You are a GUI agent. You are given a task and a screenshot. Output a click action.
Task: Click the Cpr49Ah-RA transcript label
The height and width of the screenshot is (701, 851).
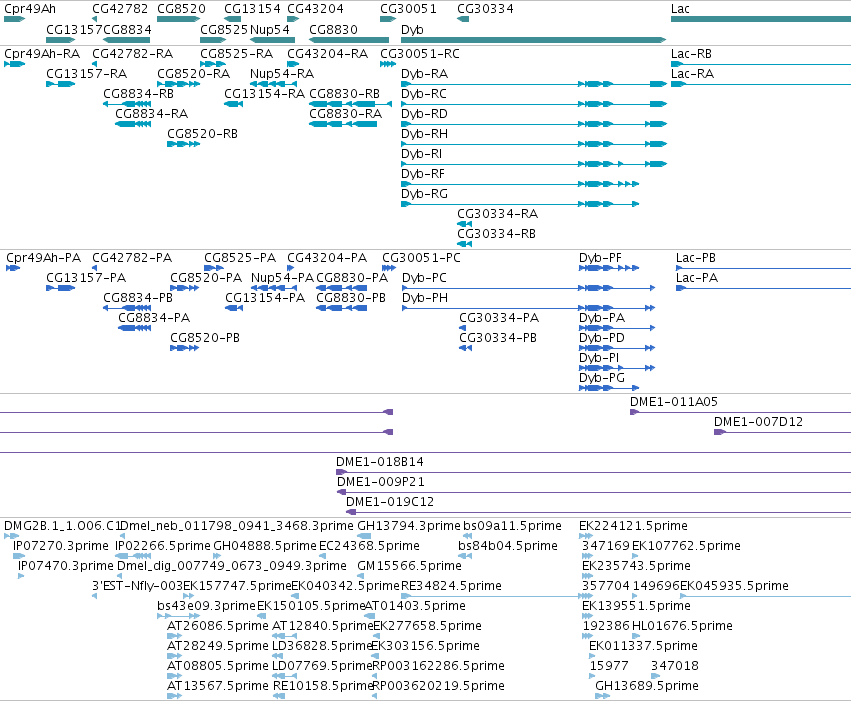click(x=42, y=54)
